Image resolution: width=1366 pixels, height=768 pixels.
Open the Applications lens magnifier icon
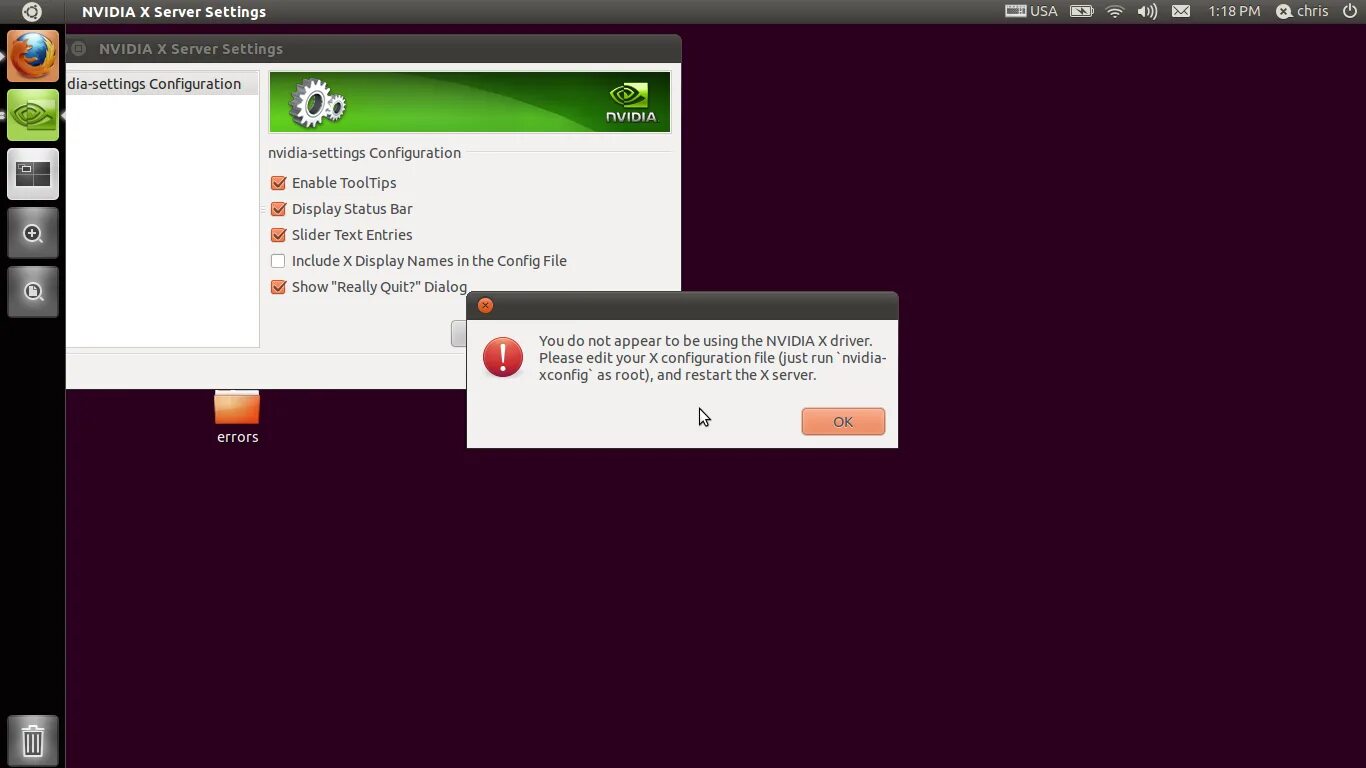pos(33,233)
